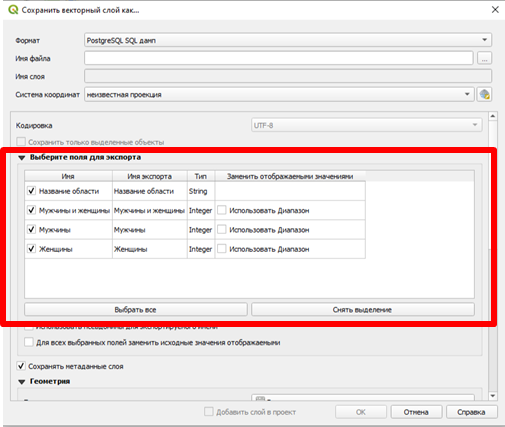Click the scrollbar down arrow

tap(493, 396)
